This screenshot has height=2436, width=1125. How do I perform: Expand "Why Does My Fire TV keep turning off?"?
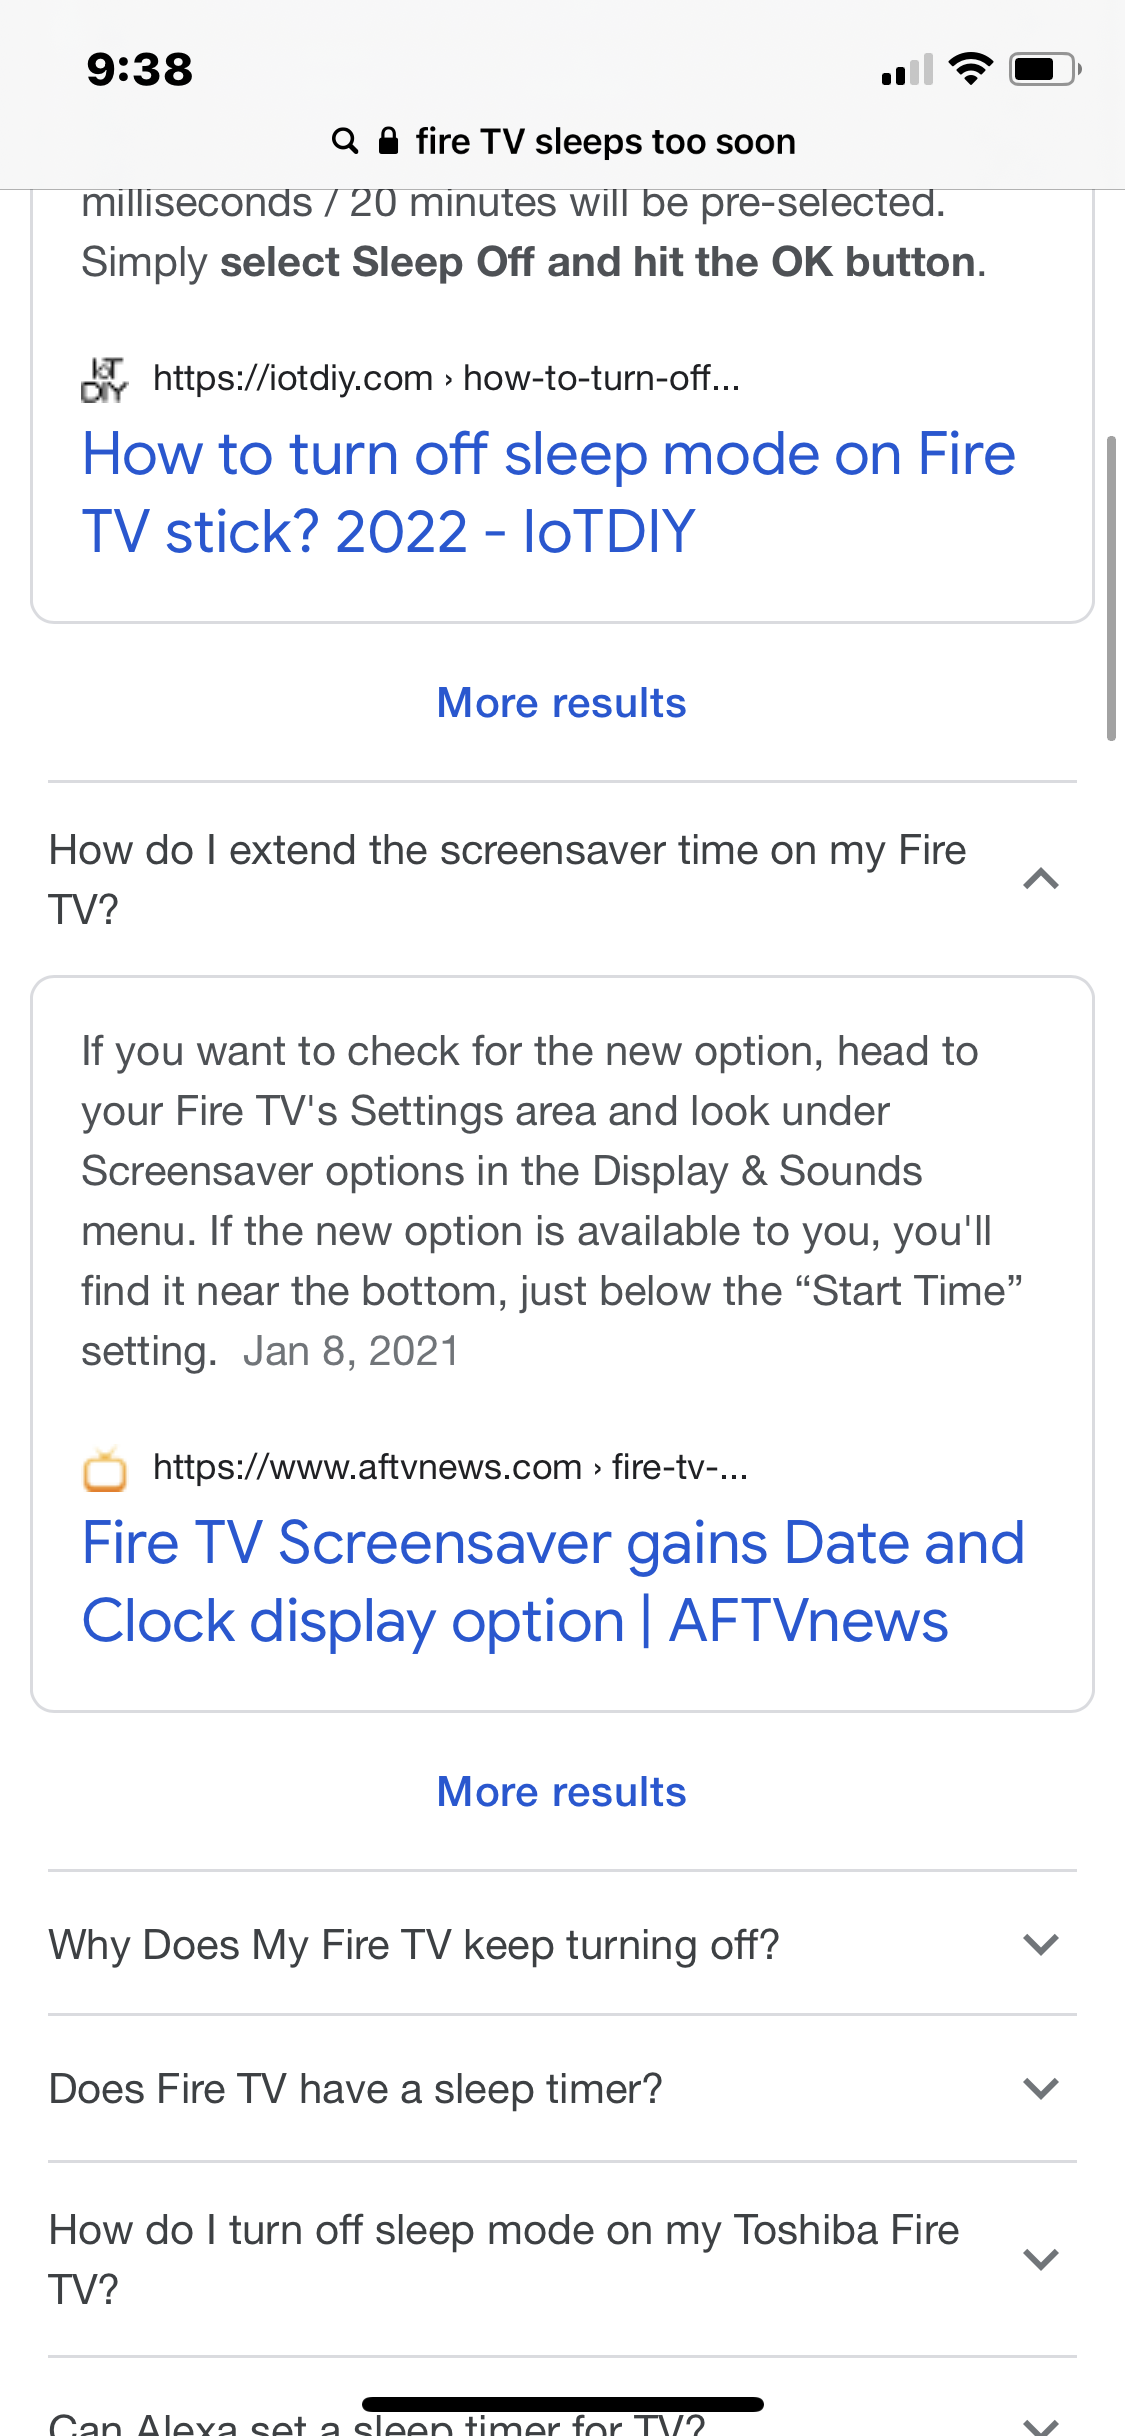(x=1041, y=1945)
